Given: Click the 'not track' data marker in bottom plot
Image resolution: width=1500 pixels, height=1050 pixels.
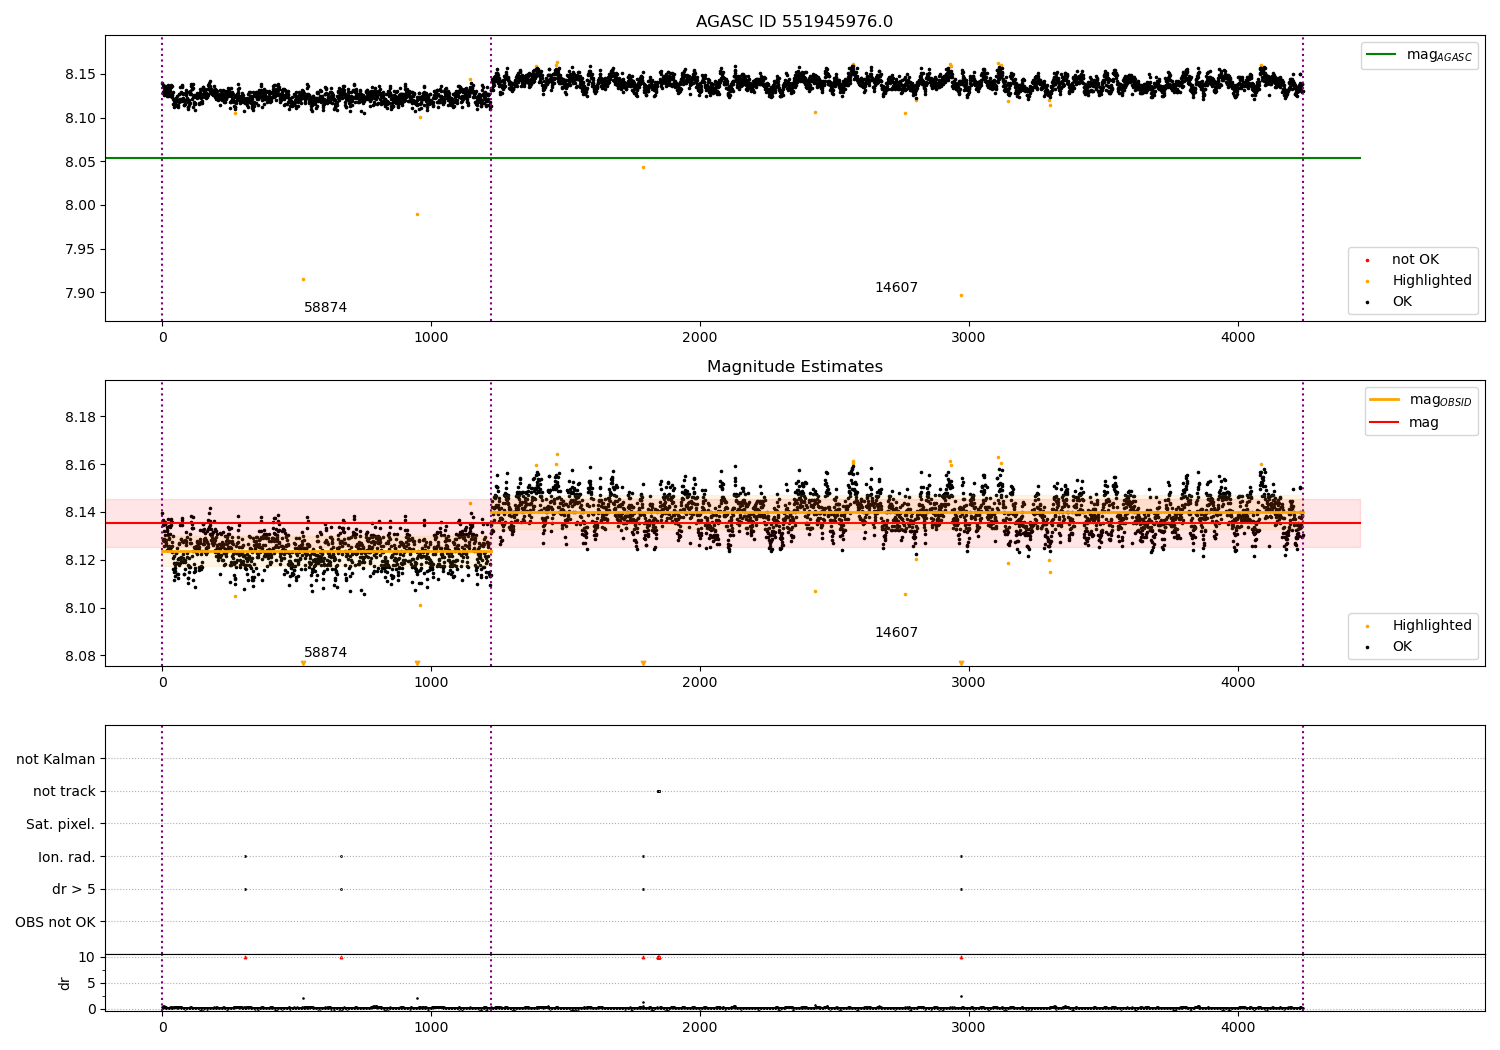Looking at the screenshot, I should click(658, 791).
